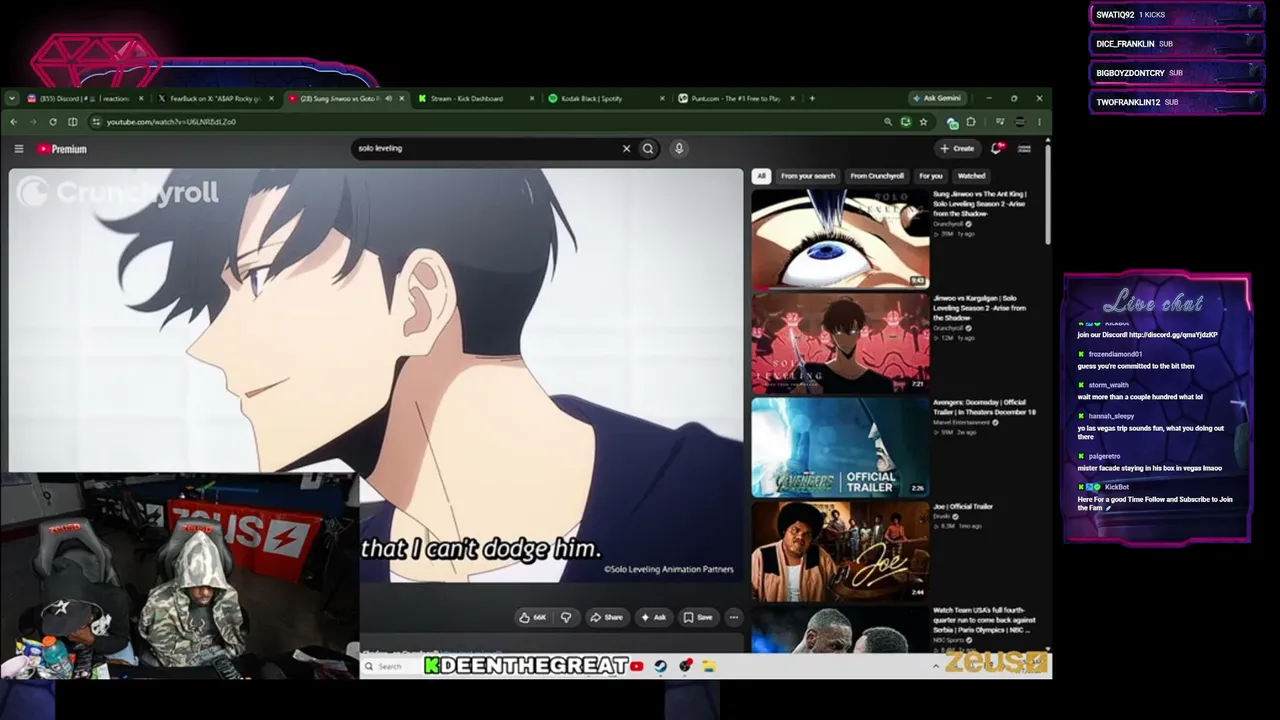Open the browser zoom magnifier icon
Image resolution: width=1280 pixels, height=720 pixels.
tap(887, 122)
